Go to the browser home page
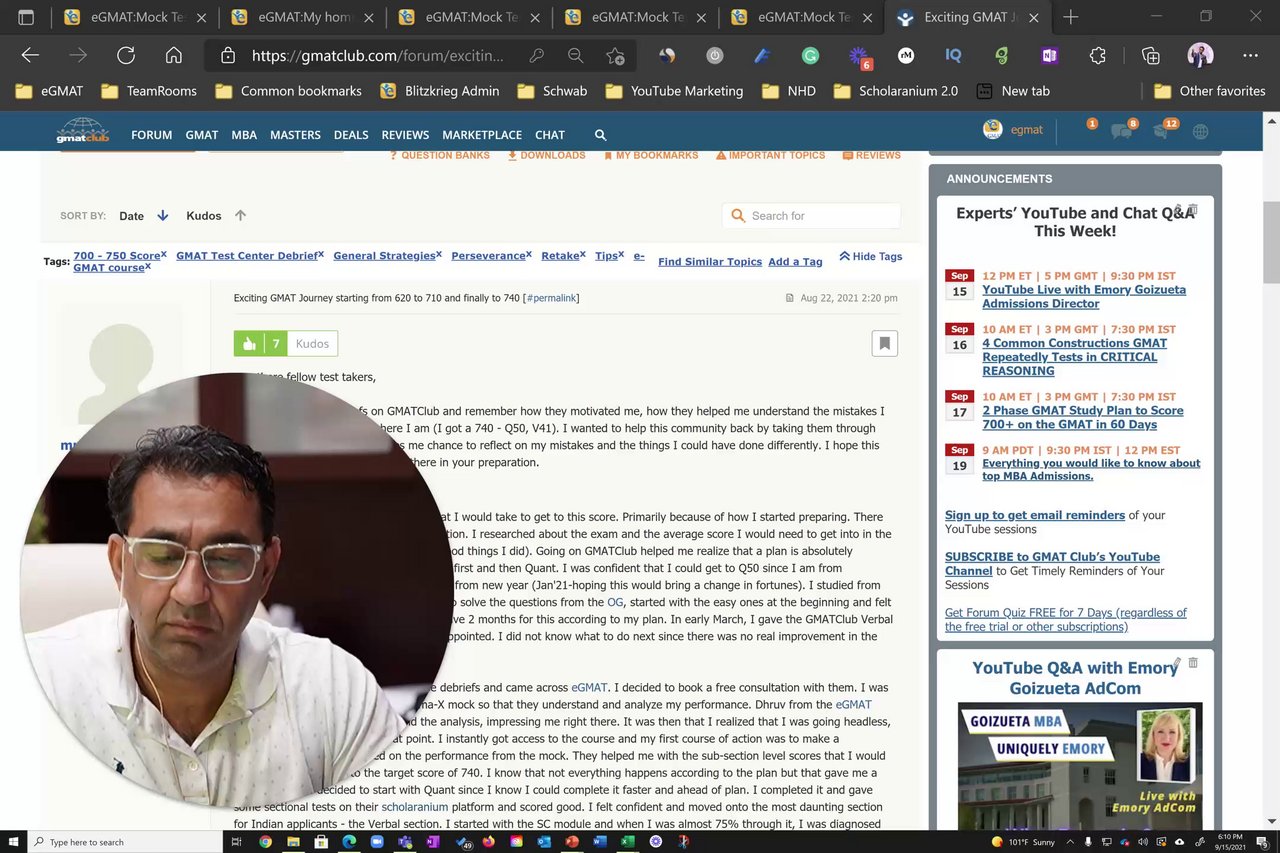 (174, 56)
